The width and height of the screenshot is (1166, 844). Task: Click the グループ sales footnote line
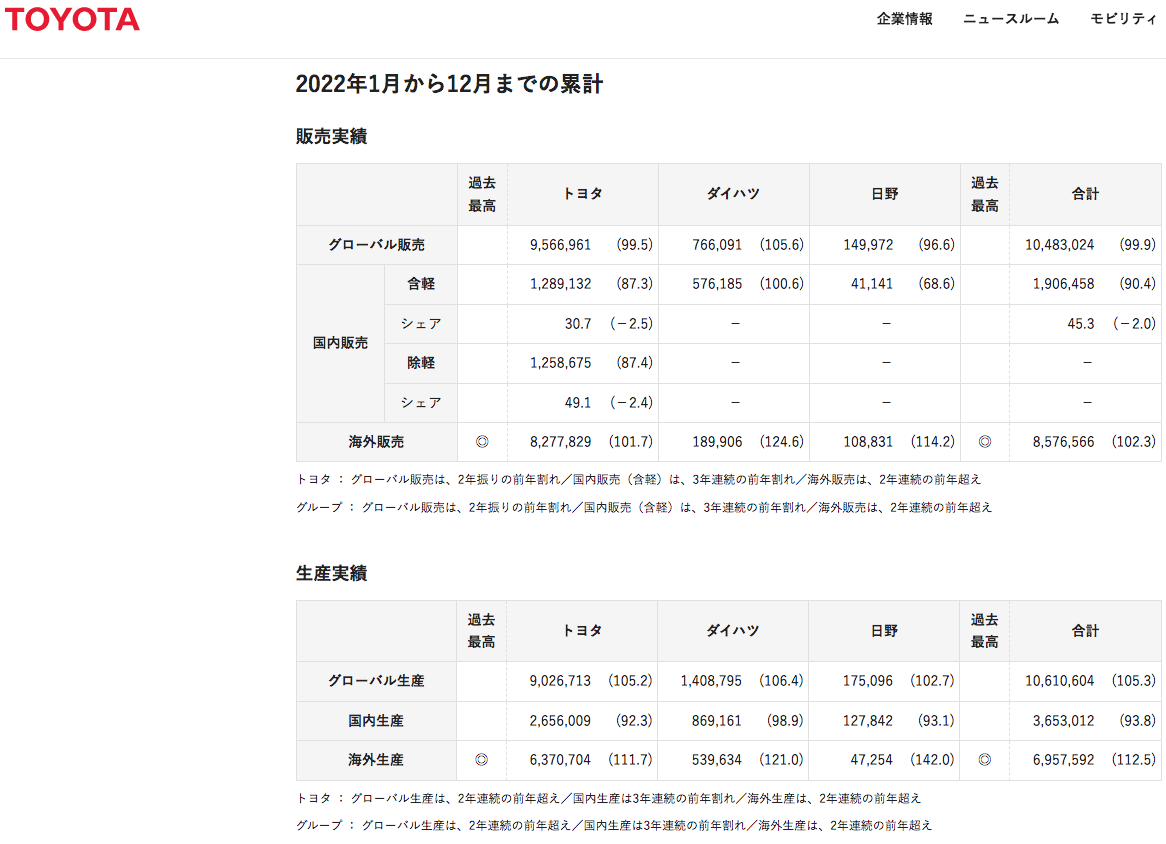coord(644,507)
